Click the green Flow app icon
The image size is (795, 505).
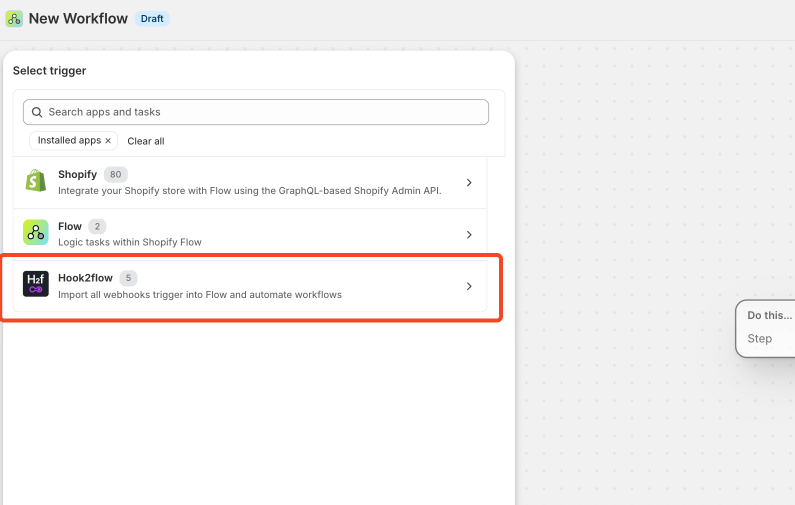pyautogui.click(x=36, y=234)
